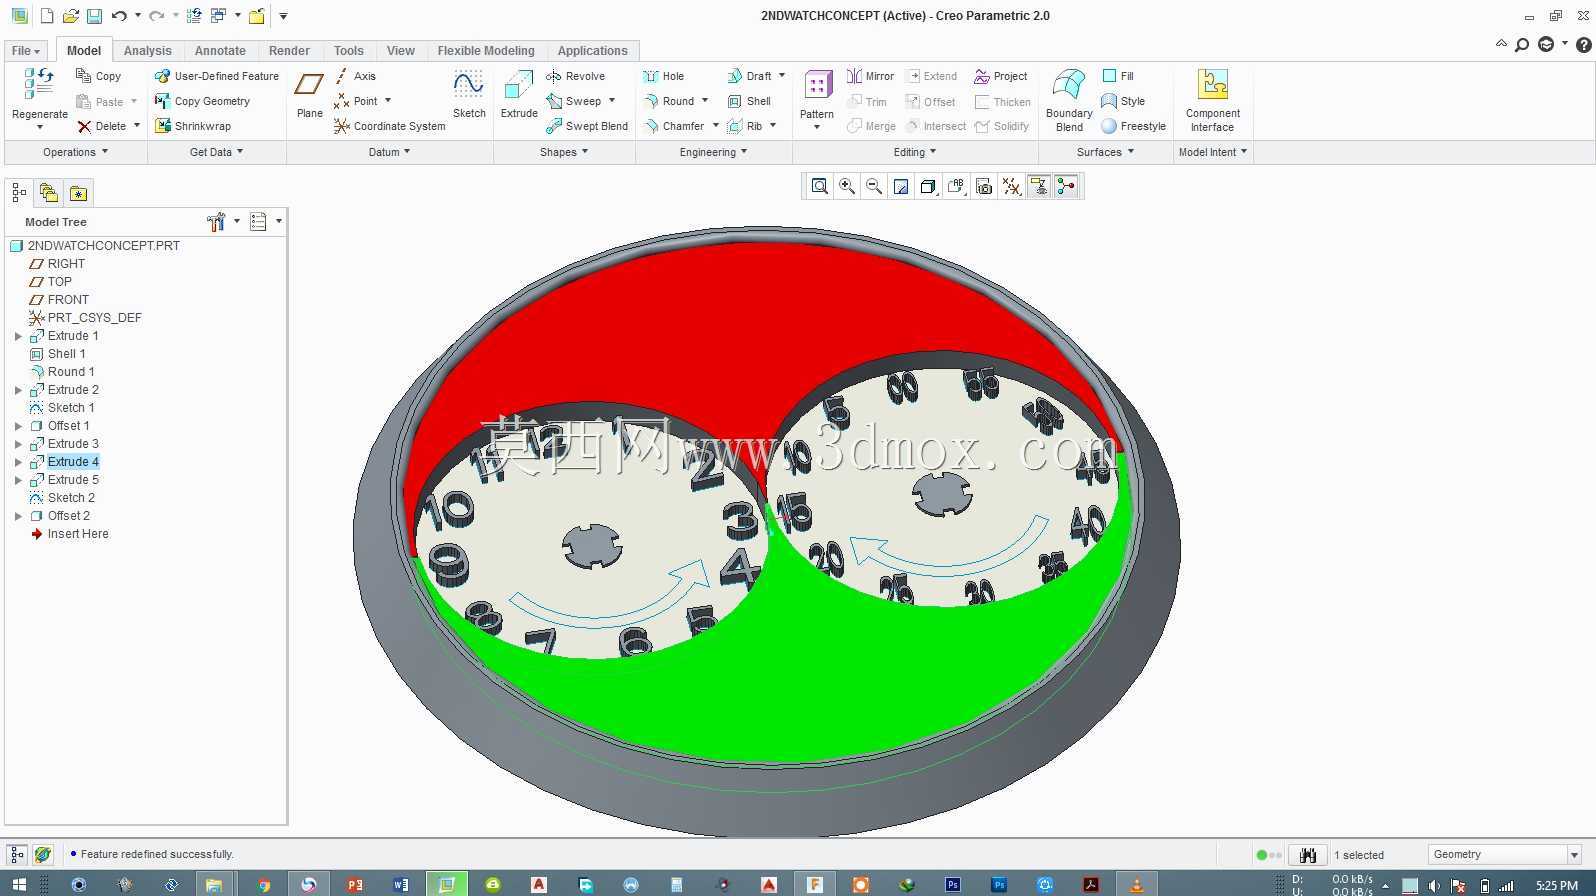The image size is (1596, 896).
Task: Select the Shell tool
Action: (750, 101)
